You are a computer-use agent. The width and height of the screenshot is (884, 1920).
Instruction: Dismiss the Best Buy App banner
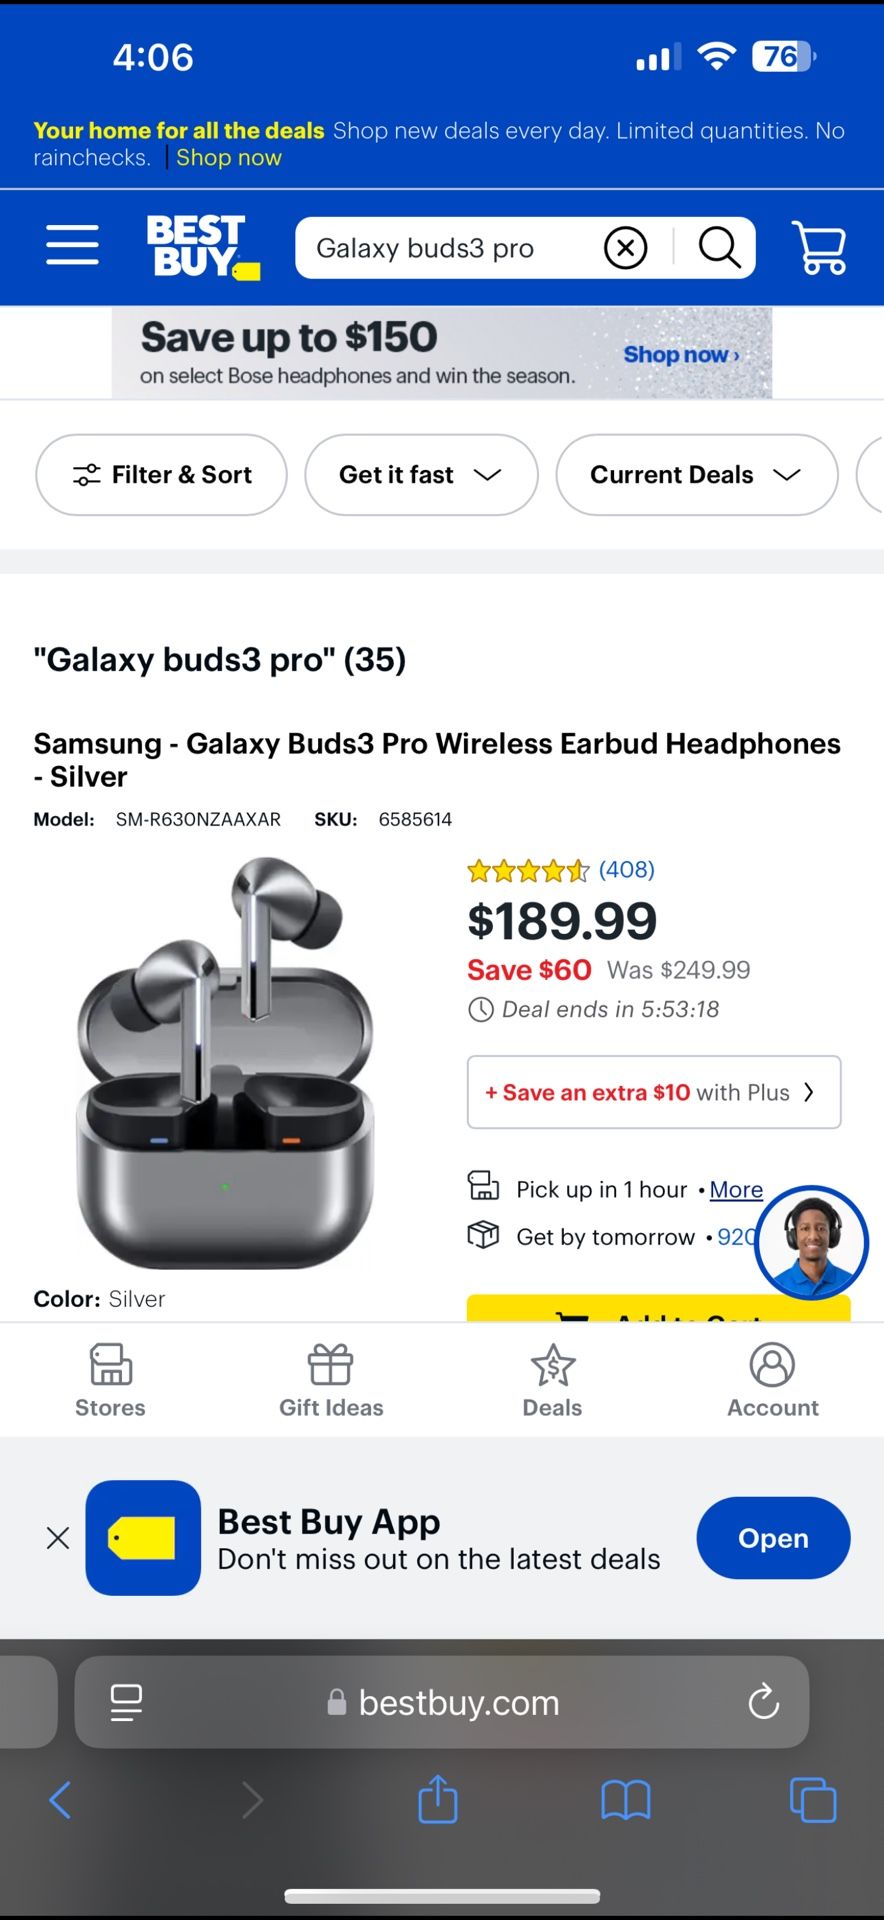58,1538
